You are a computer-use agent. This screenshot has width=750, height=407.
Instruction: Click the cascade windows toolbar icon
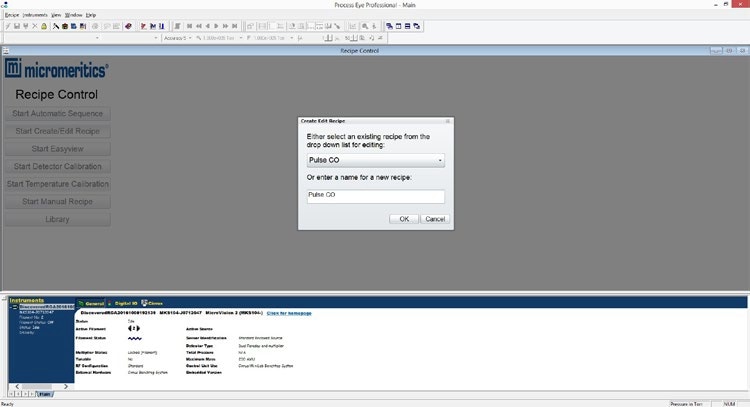(389, 26)
